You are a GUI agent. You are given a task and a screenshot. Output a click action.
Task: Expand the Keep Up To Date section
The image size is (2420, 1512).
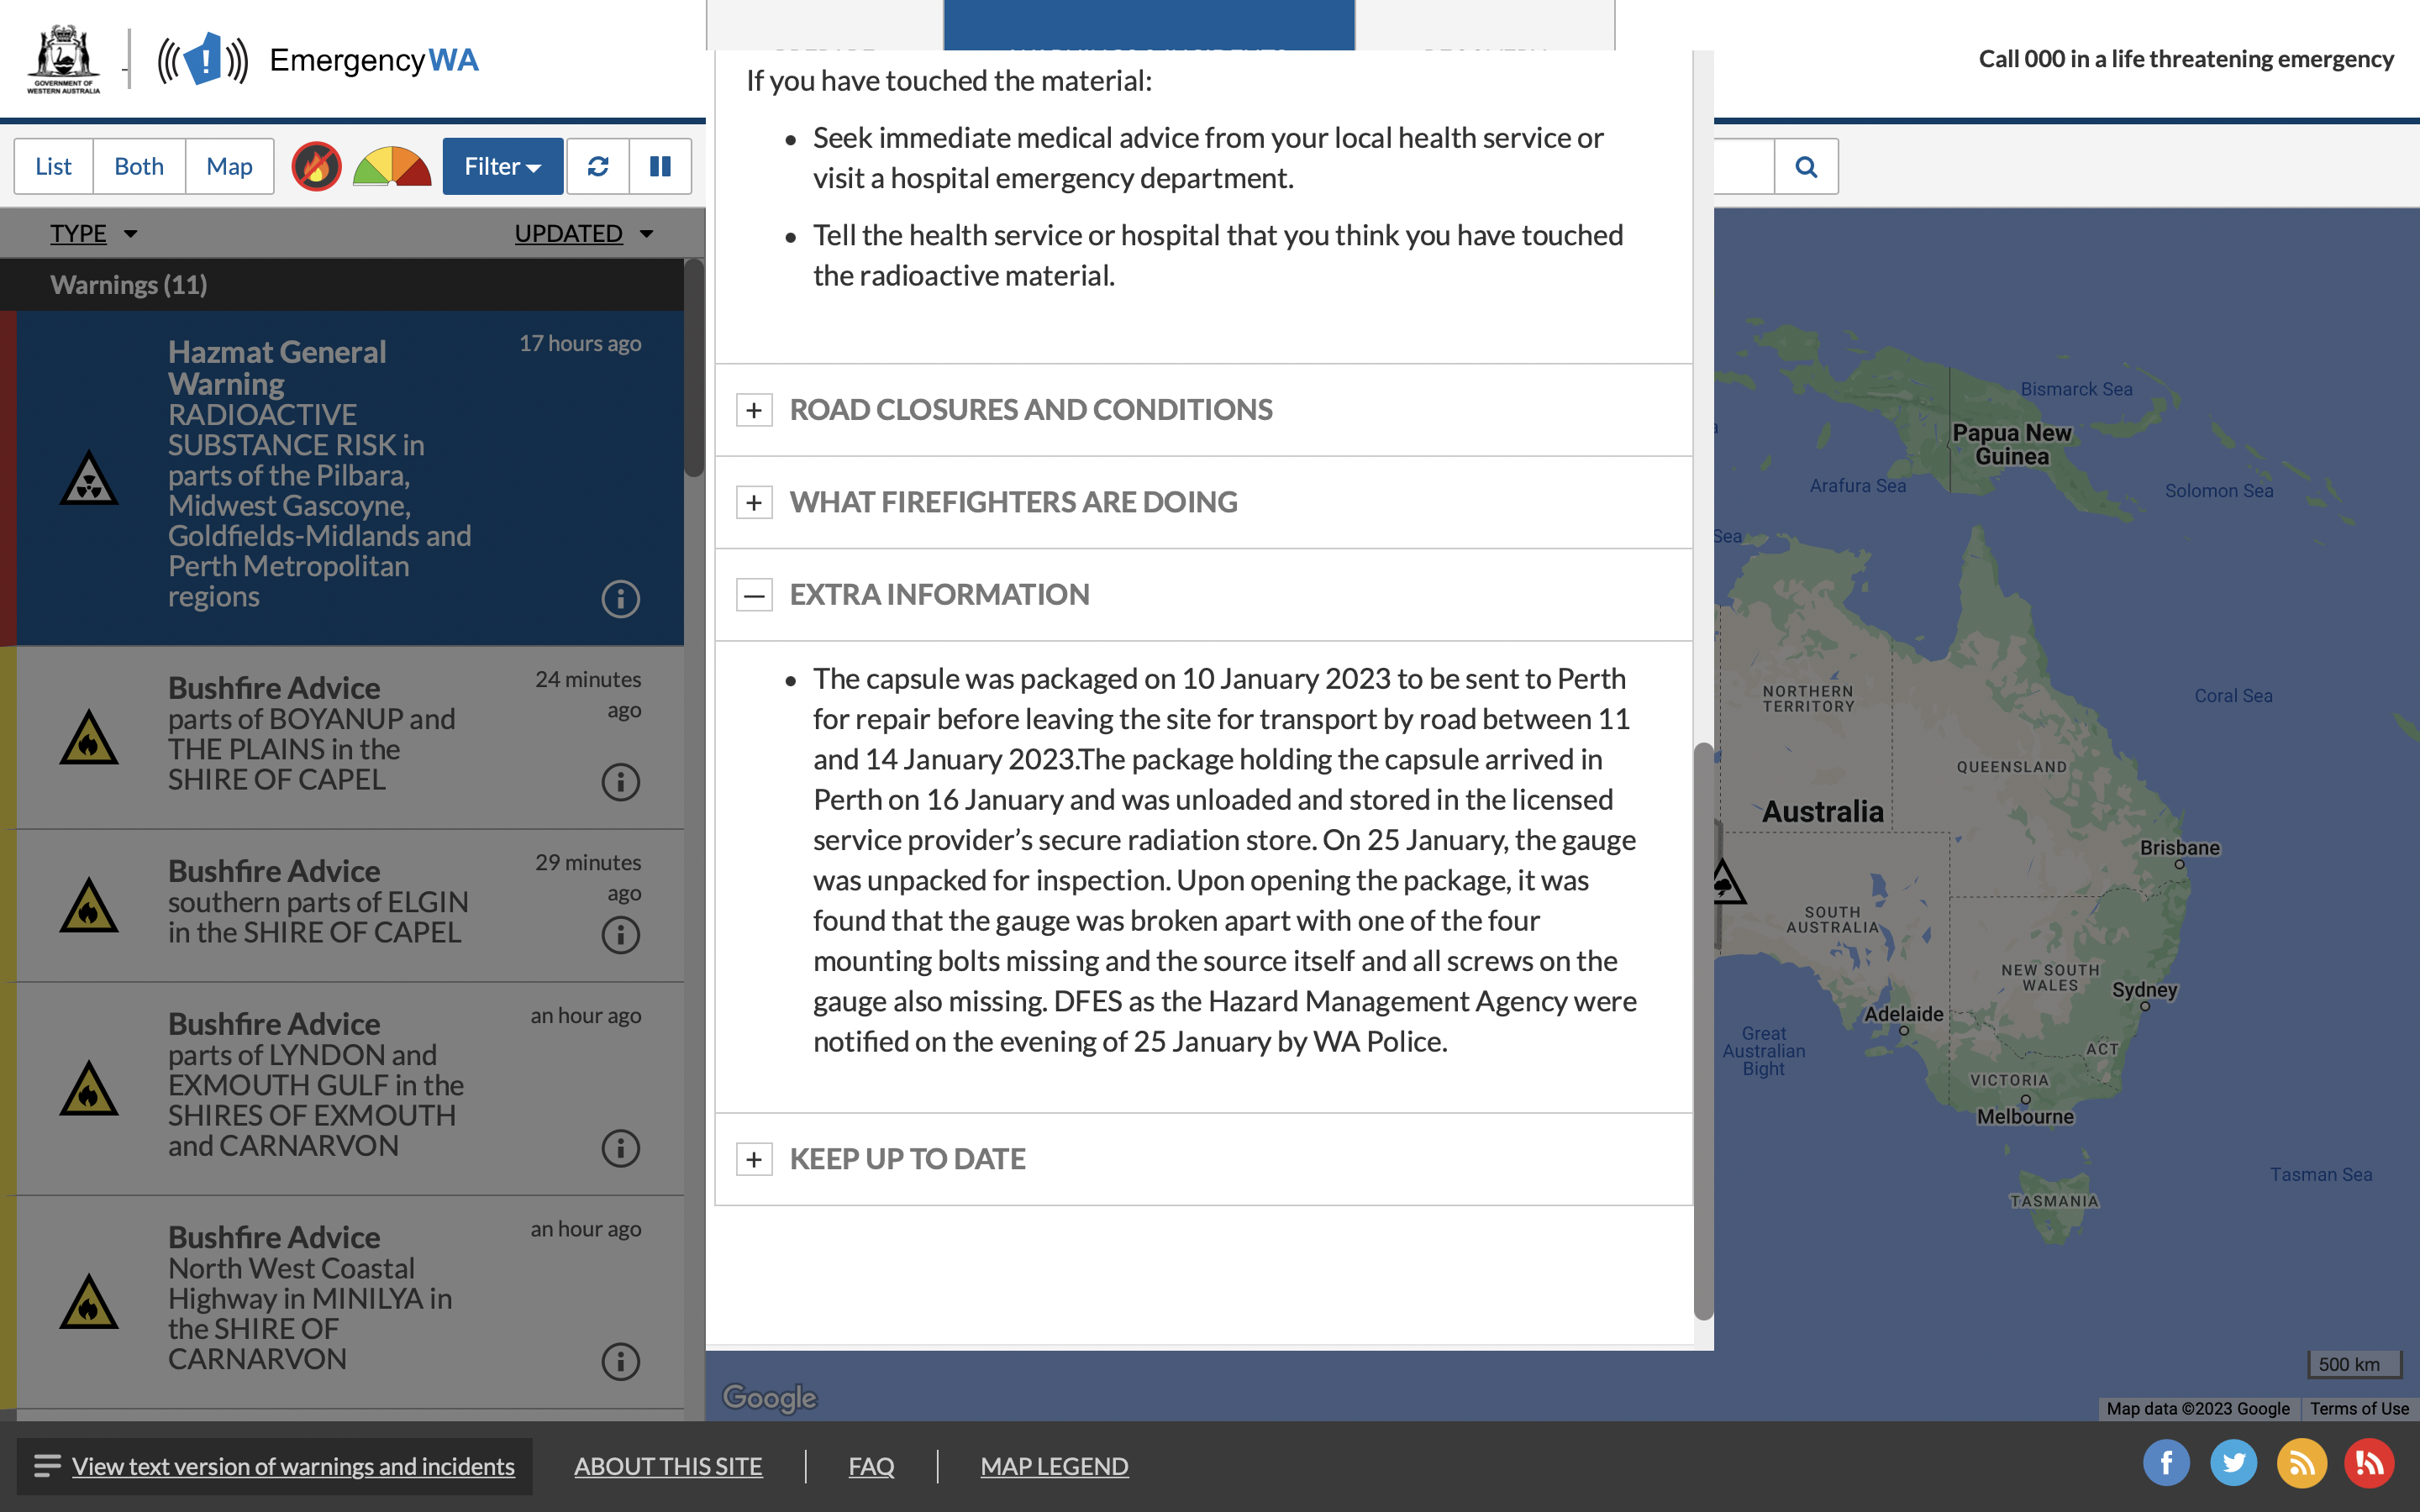coord(754,1159)
